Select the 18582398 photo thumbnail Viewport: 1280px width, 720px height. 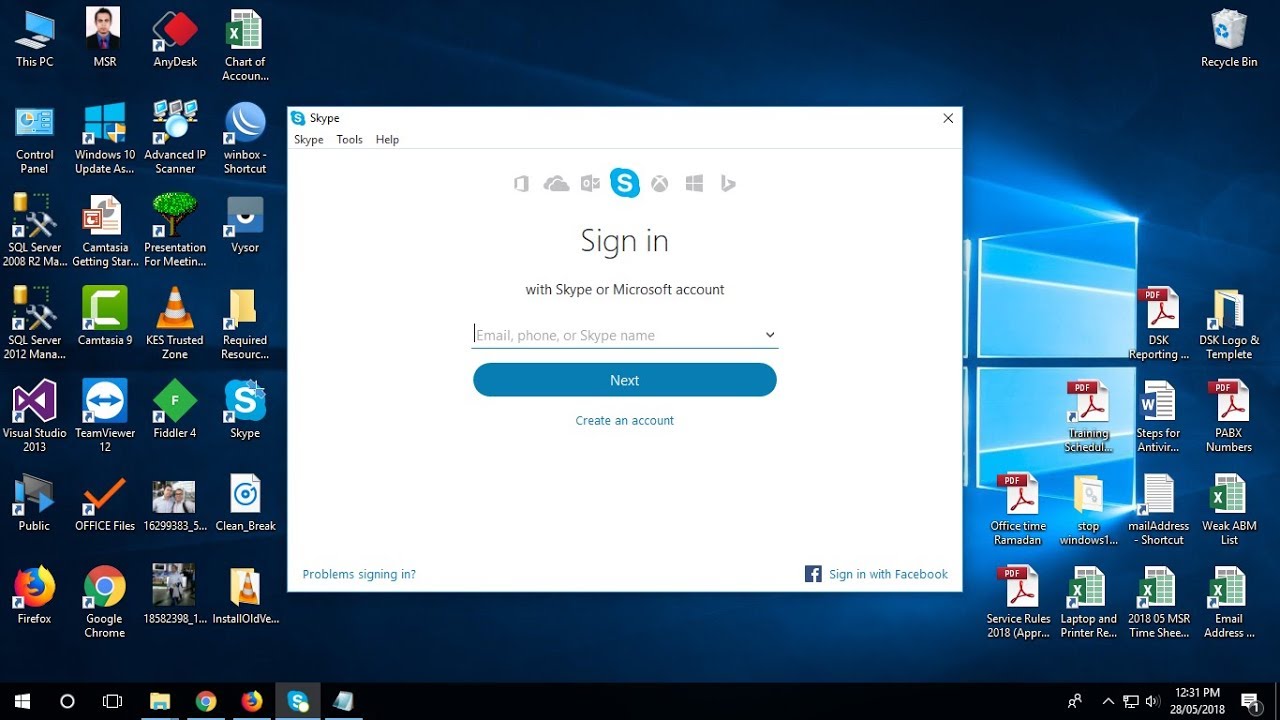pyautogui.click(x=175, y=596)
